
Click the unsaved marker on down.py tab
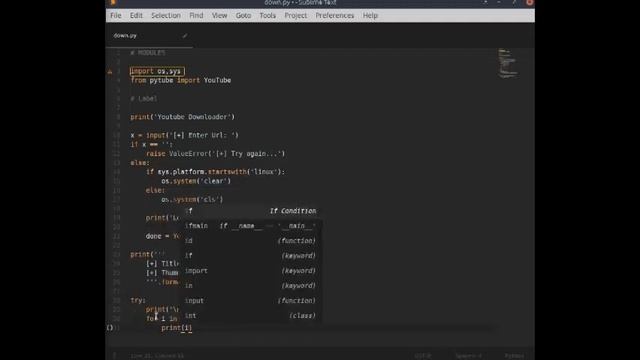click(184, 36)
